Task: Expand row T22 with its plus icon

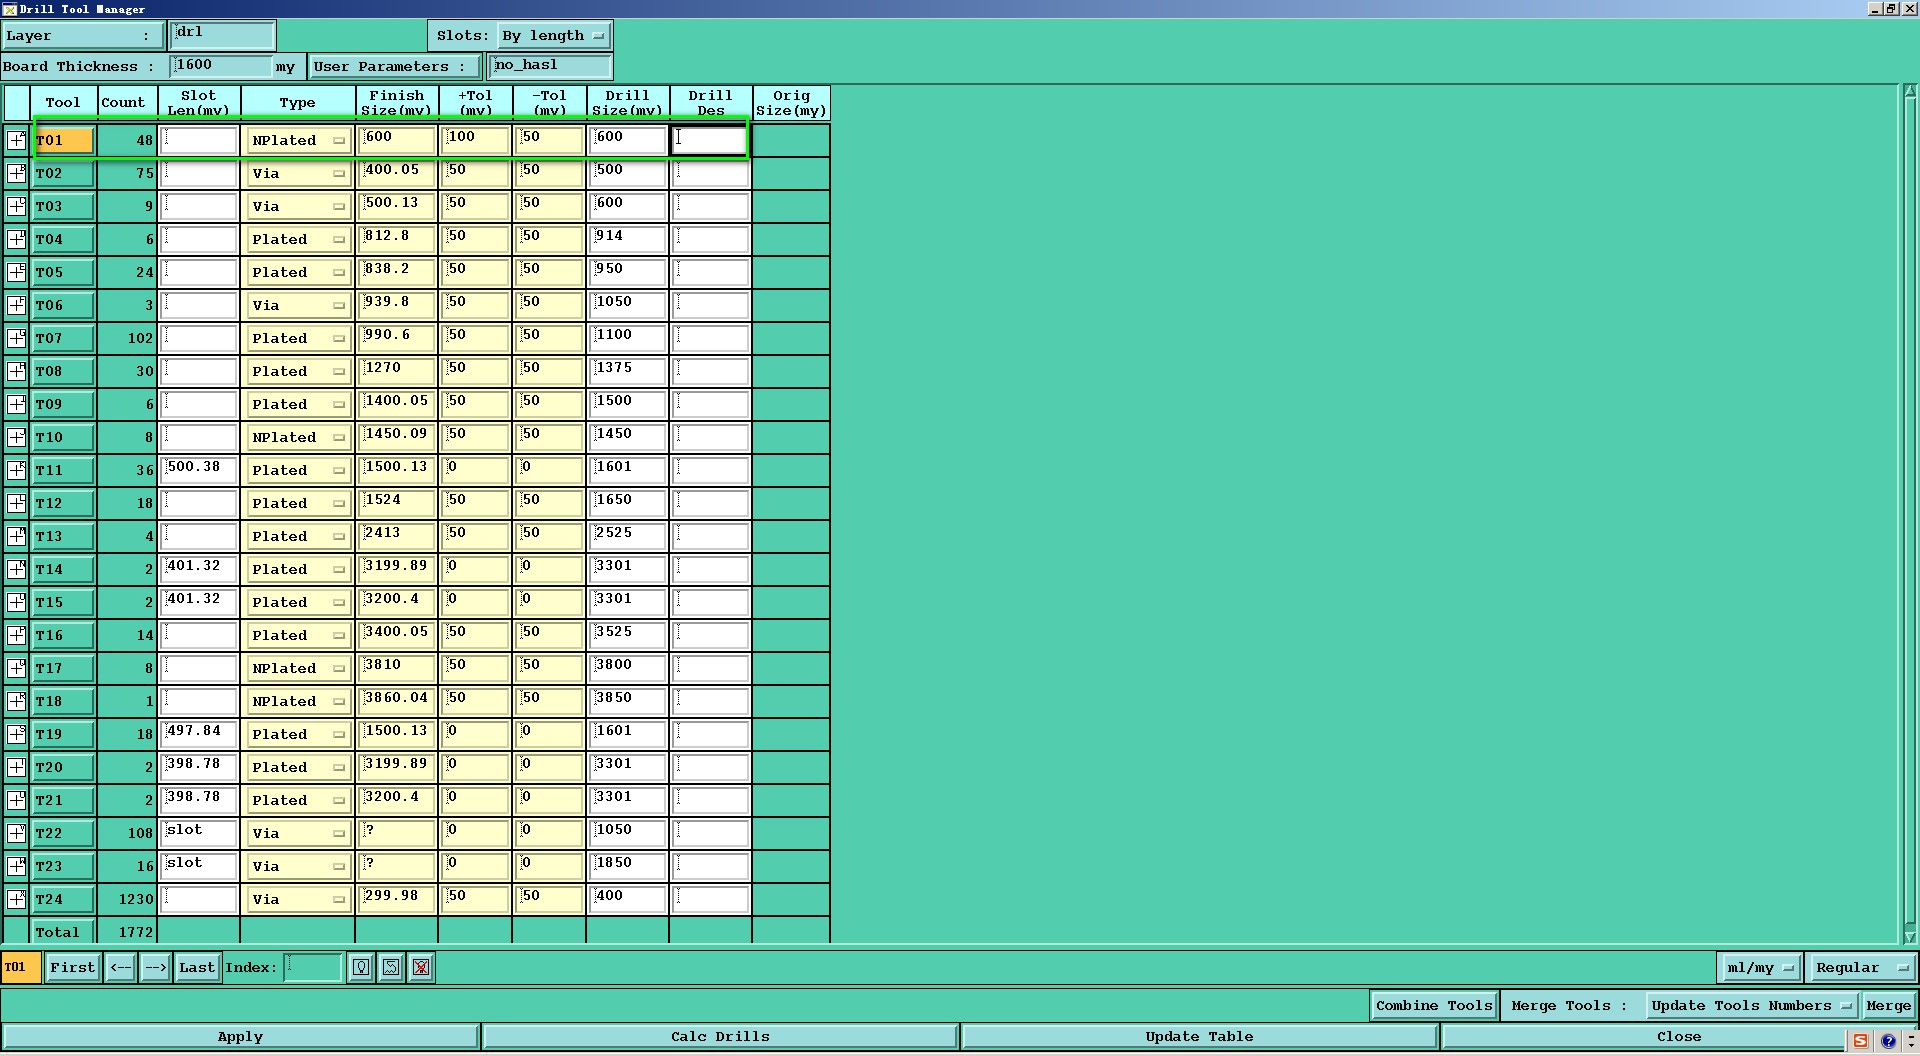Action: (17, 833)
